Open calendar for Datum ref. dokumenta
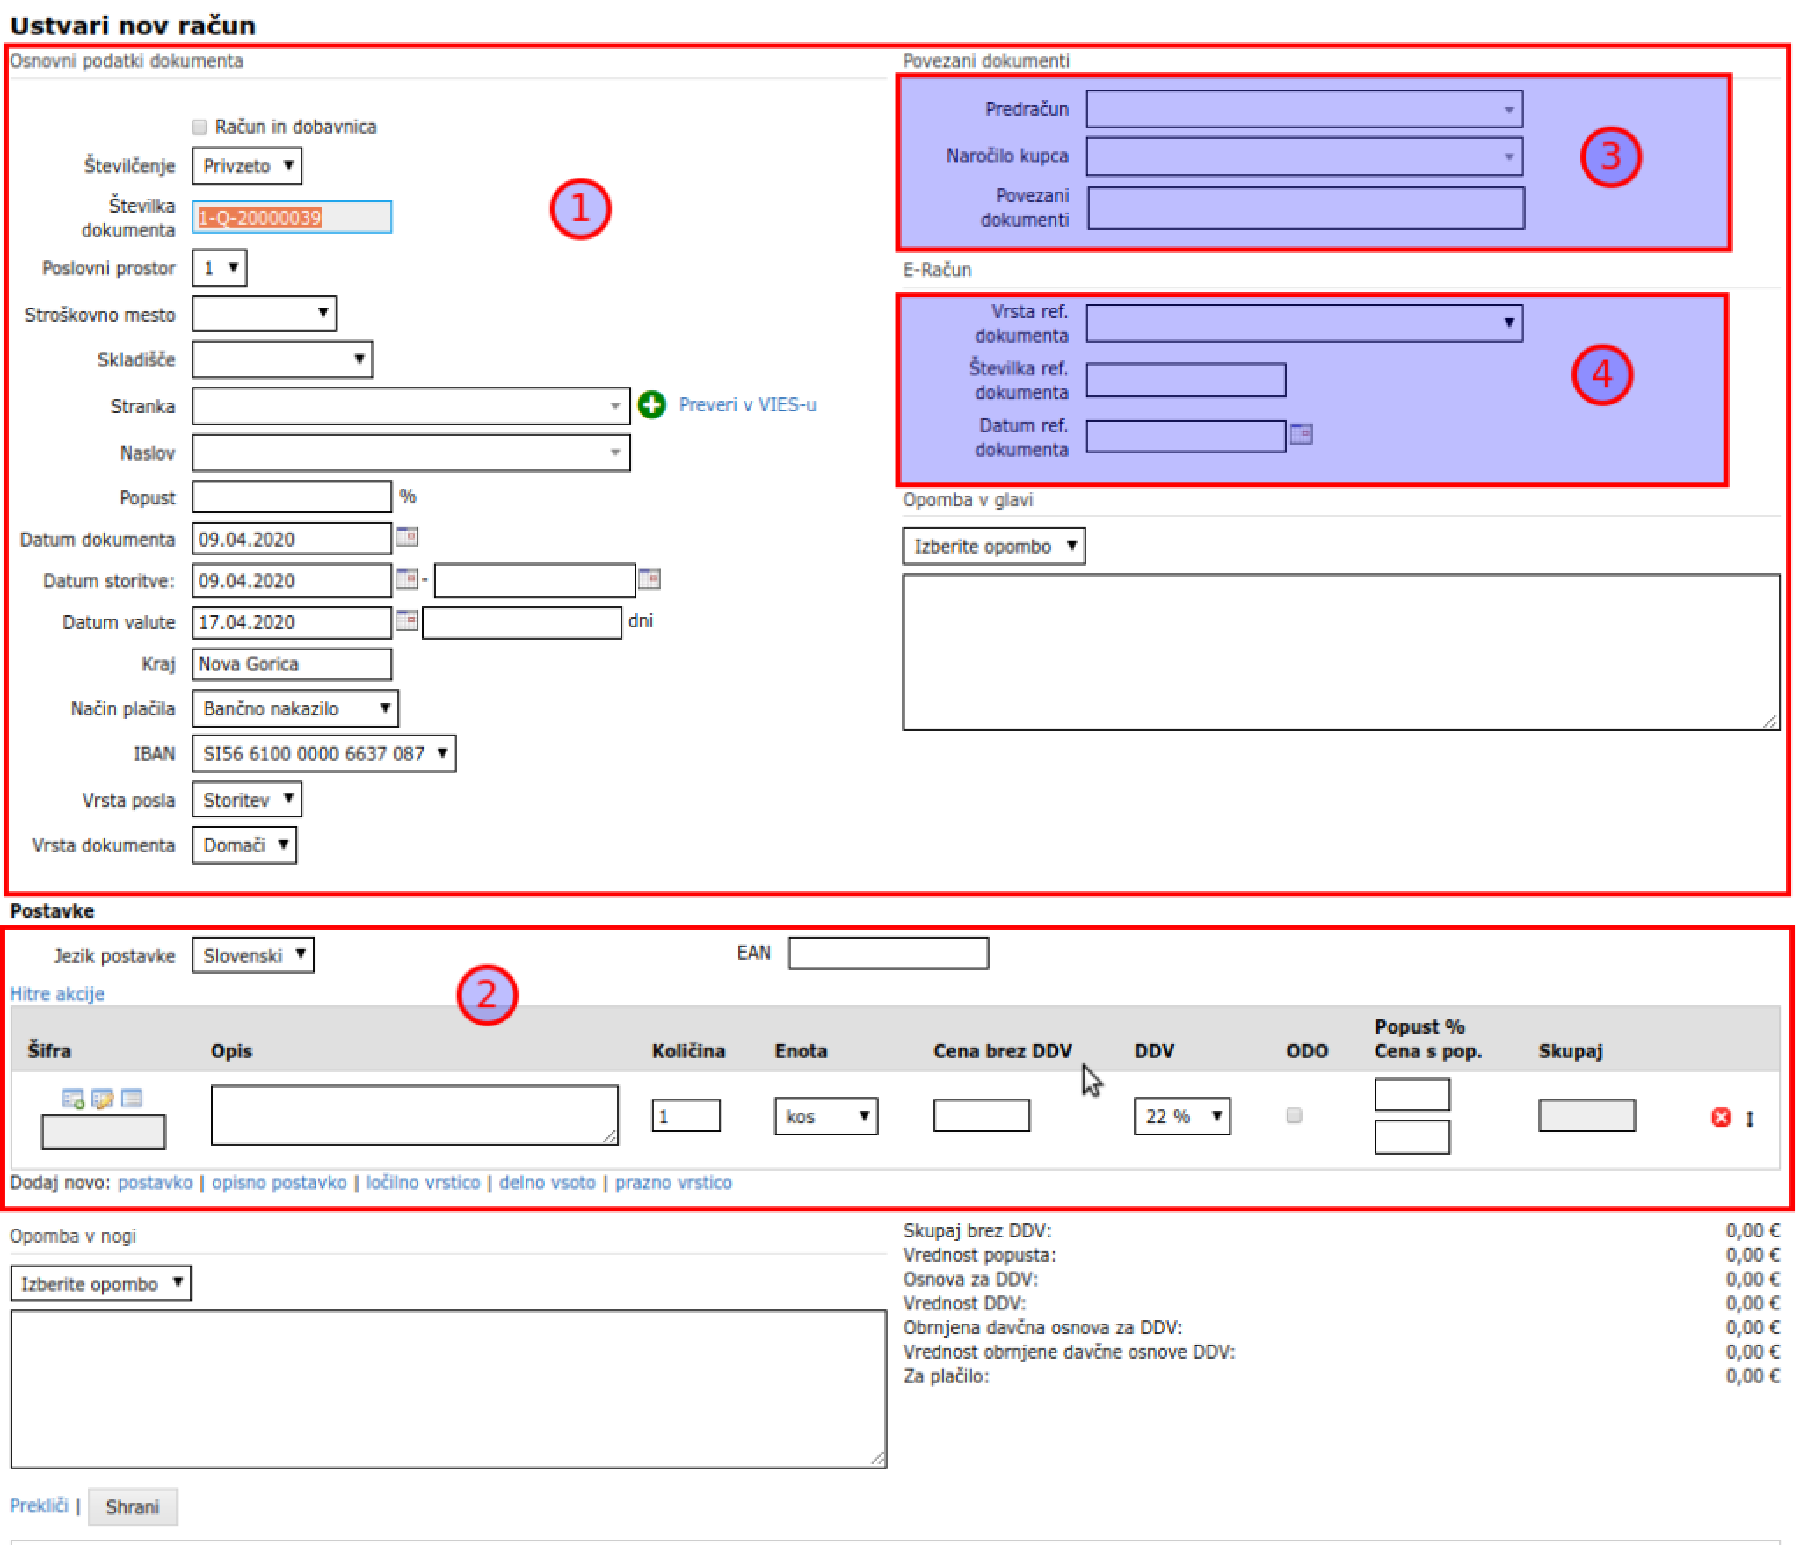This screenshot has height=1545, width=1800. (x=1301, y=434)
